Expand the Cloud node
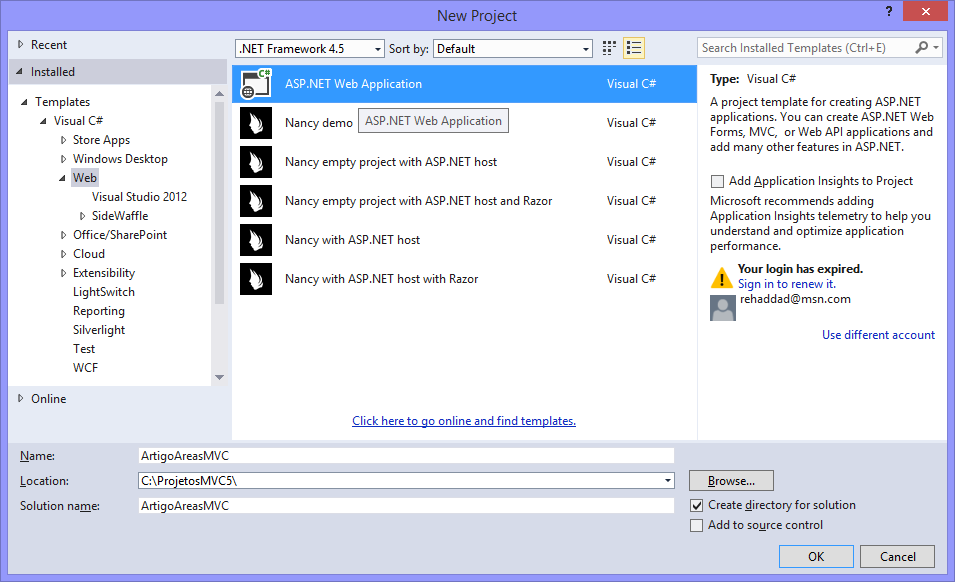This screenshot has width=955, height=582. [x=63, y=254]
